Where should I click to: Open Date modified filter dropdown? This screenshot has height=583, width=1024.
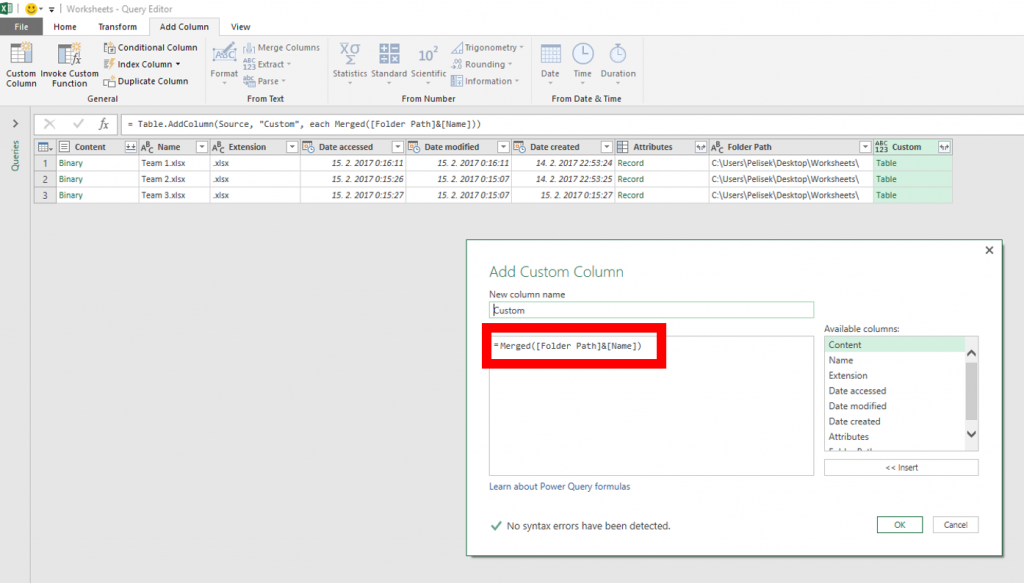503,147
